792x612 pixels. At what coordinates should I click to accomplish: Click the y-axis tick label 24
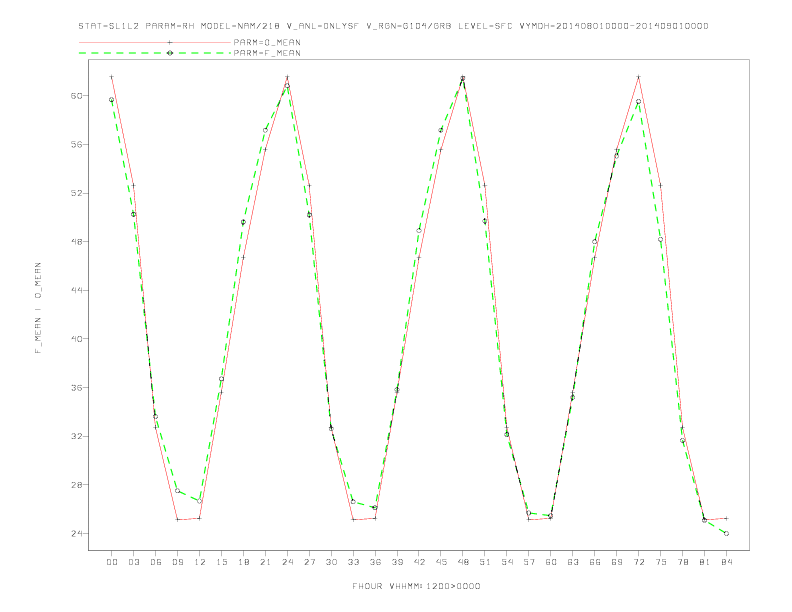tap(77, 534)
